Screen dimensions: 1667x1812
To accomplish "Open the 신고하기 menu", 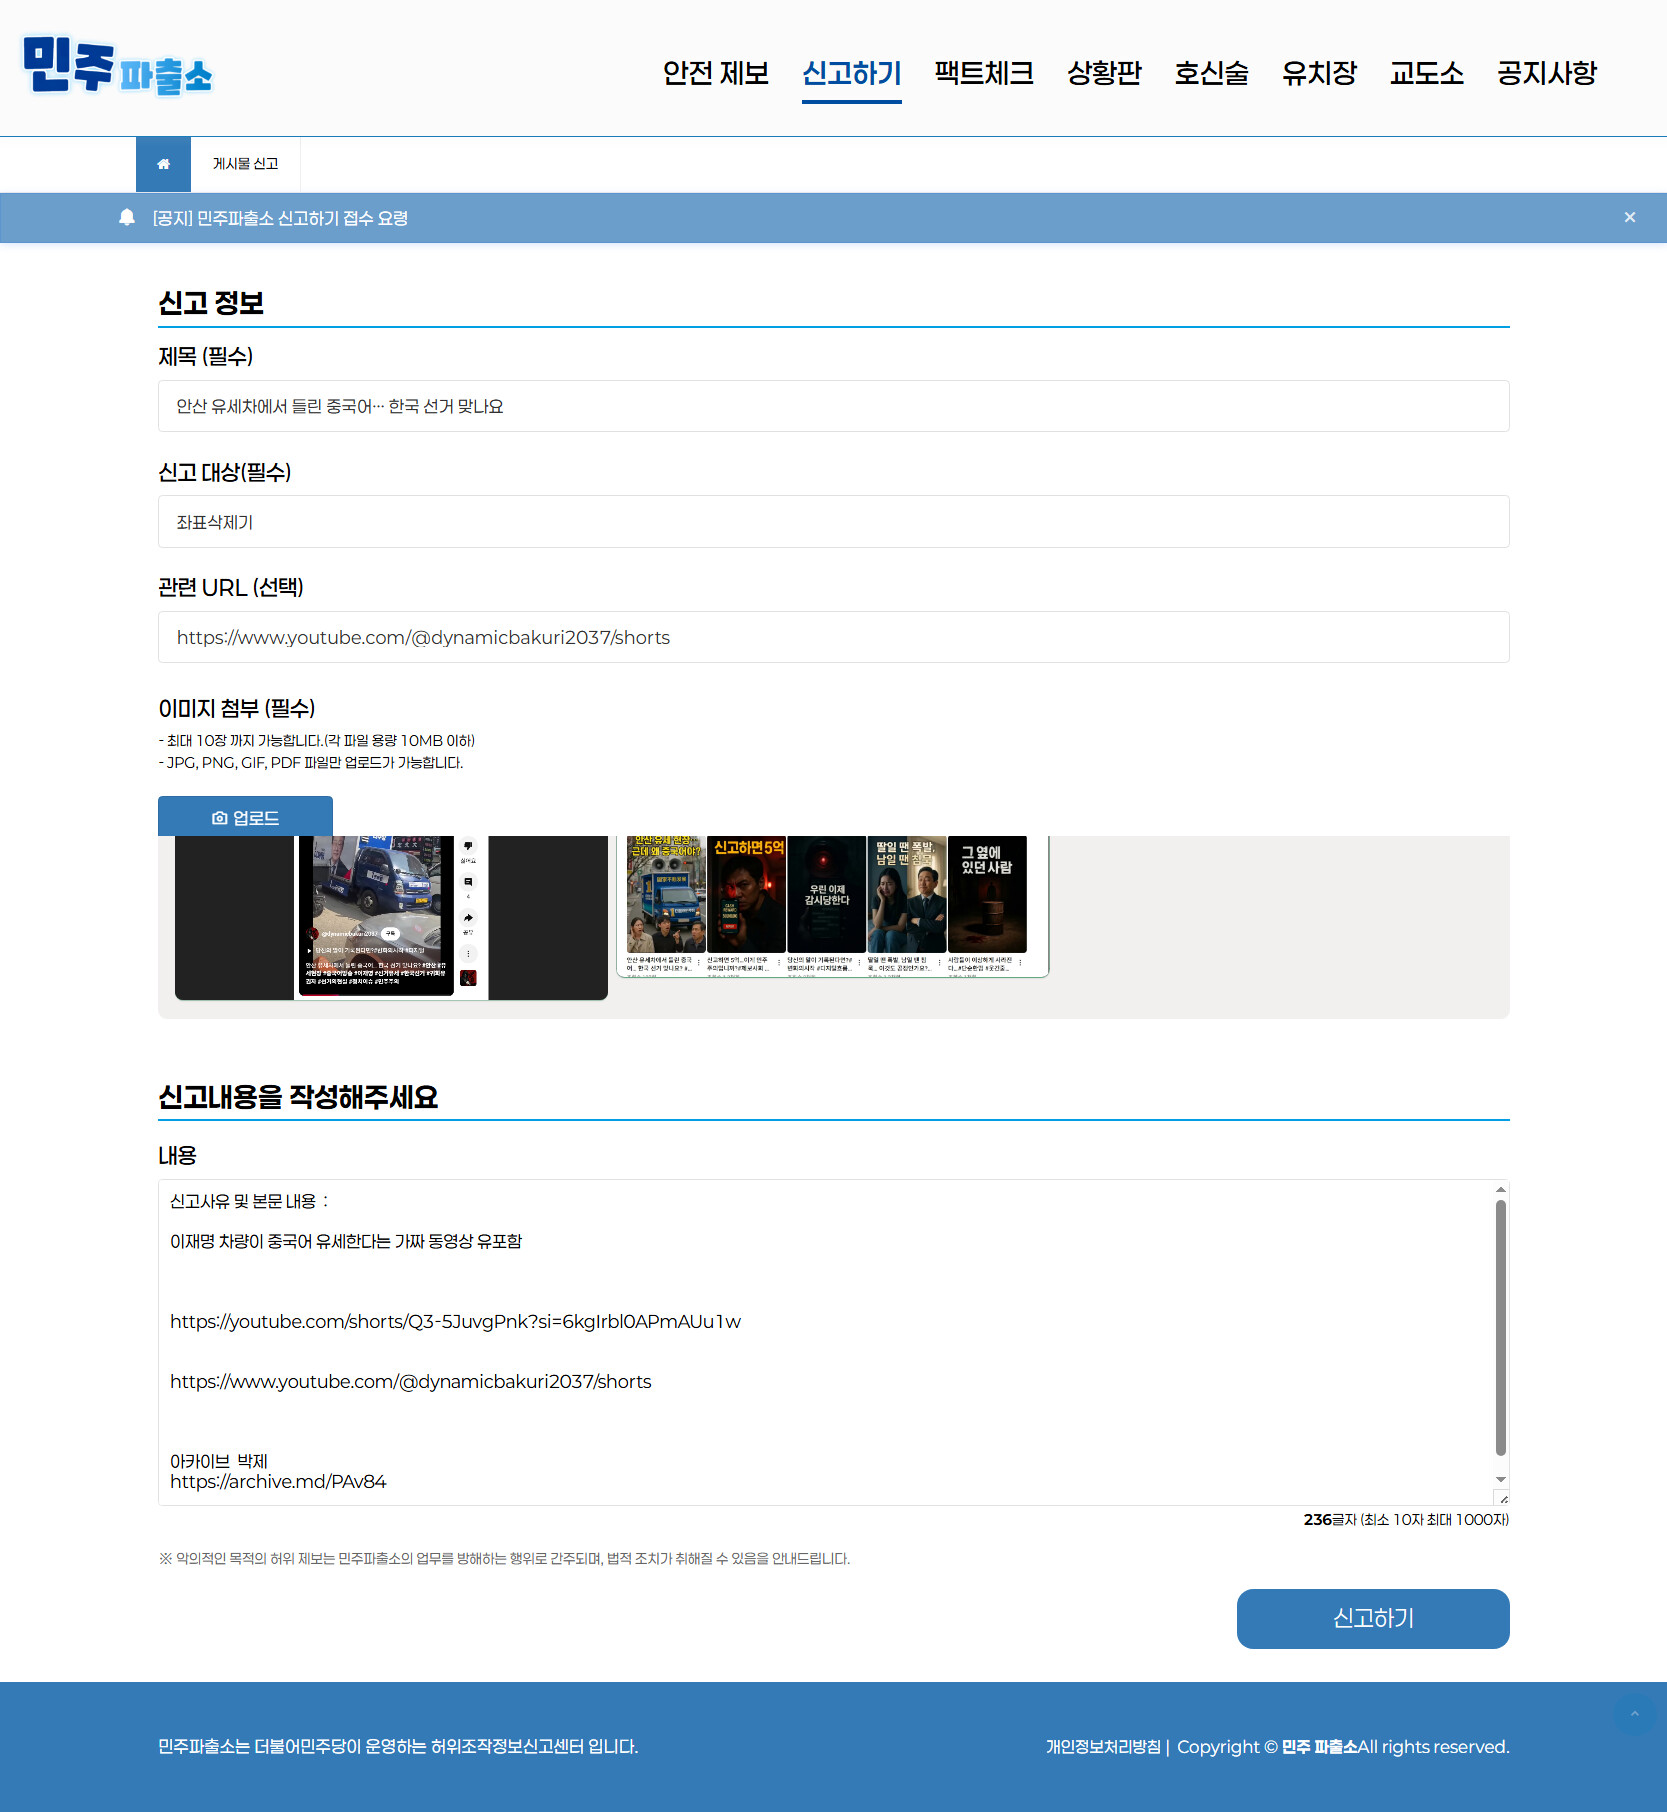I will (852, 73).
